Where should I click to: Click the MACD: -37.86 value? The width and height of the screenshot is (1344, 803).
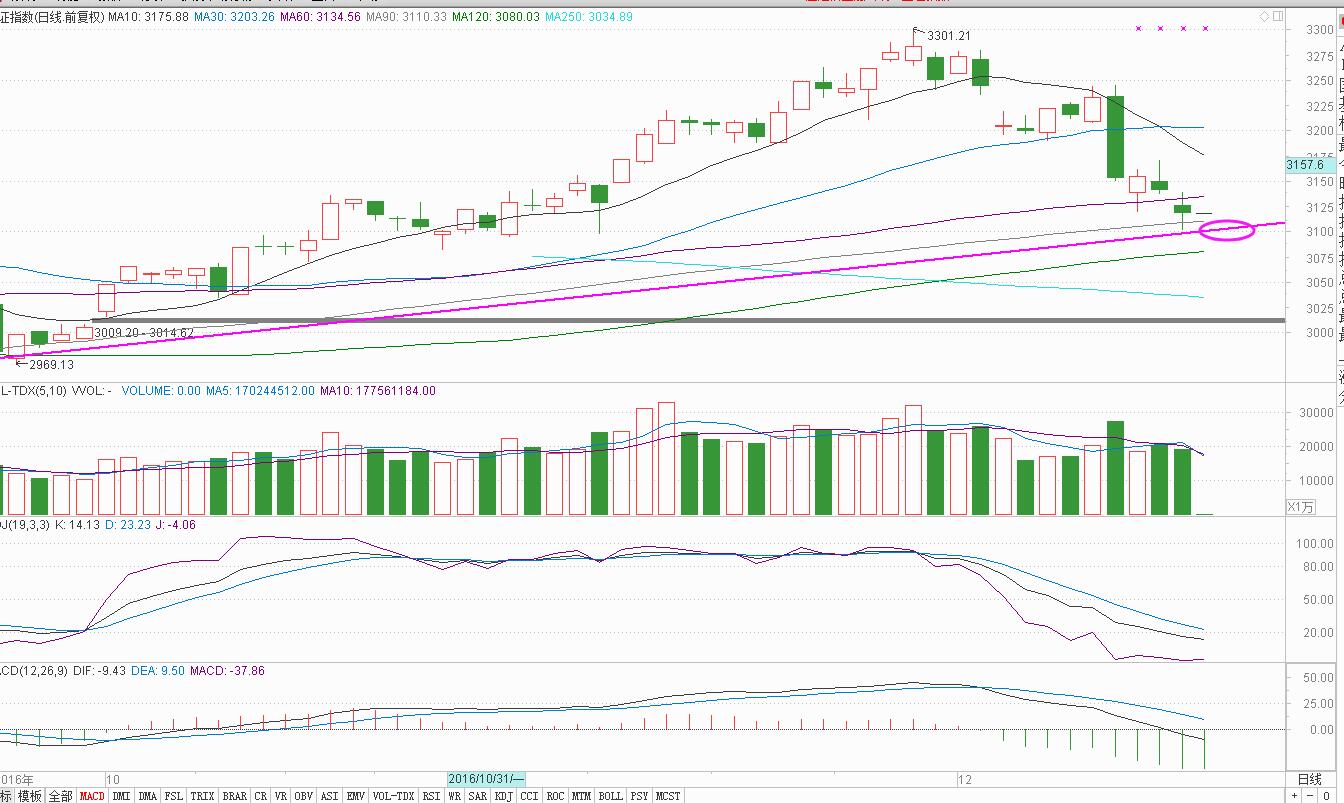click(228, 671)
